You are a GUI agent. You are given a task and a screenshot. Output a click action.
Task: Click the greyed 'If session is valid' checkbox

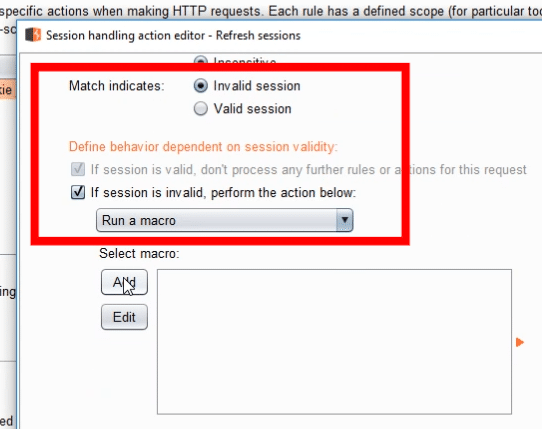pyautogui.click(x=78, y=169)
